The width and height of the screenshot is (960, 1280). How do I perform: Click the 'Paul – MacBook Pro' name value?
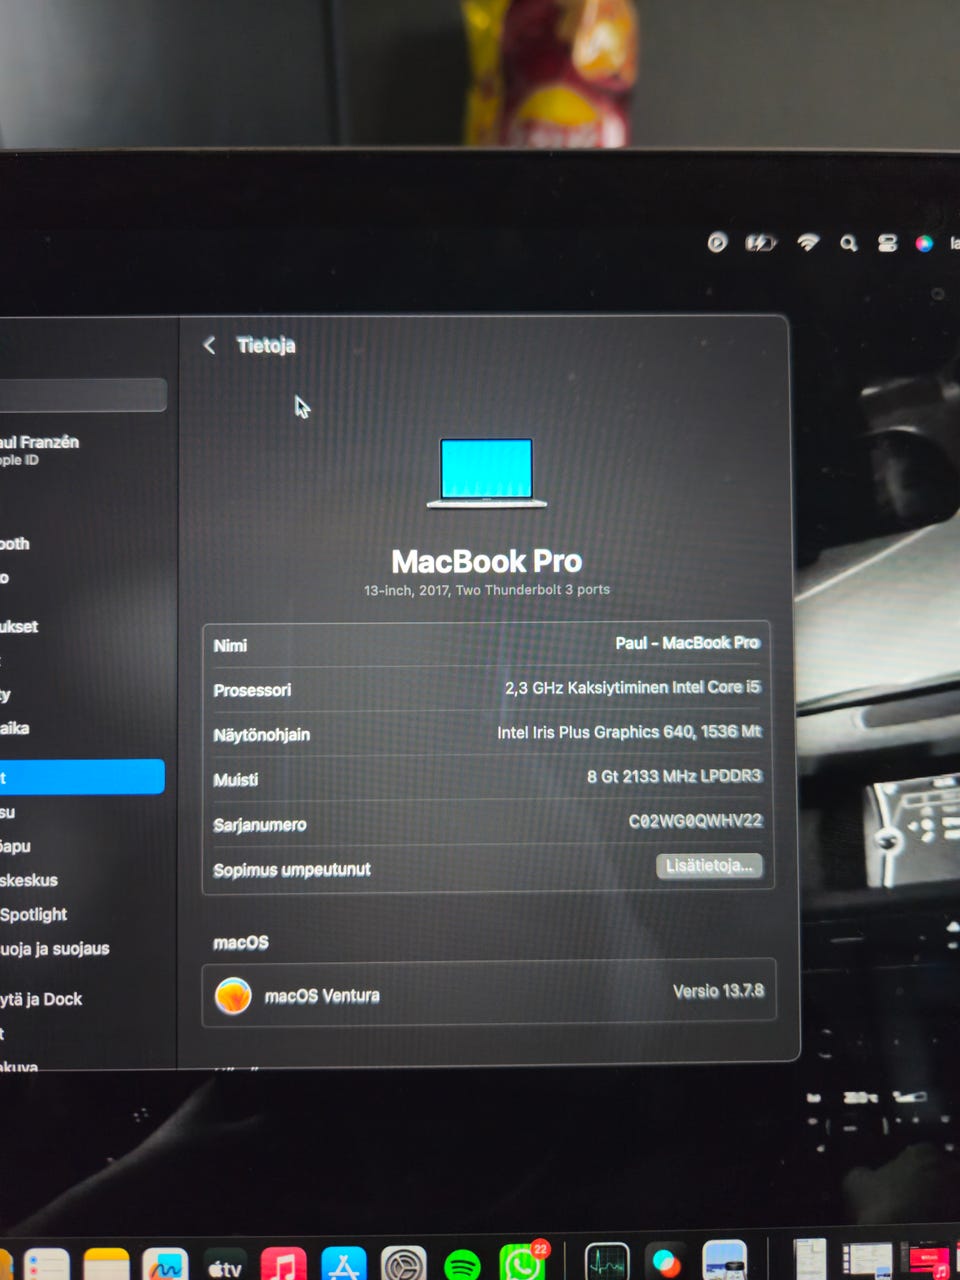pyautogui.click(x=687, y=643)
